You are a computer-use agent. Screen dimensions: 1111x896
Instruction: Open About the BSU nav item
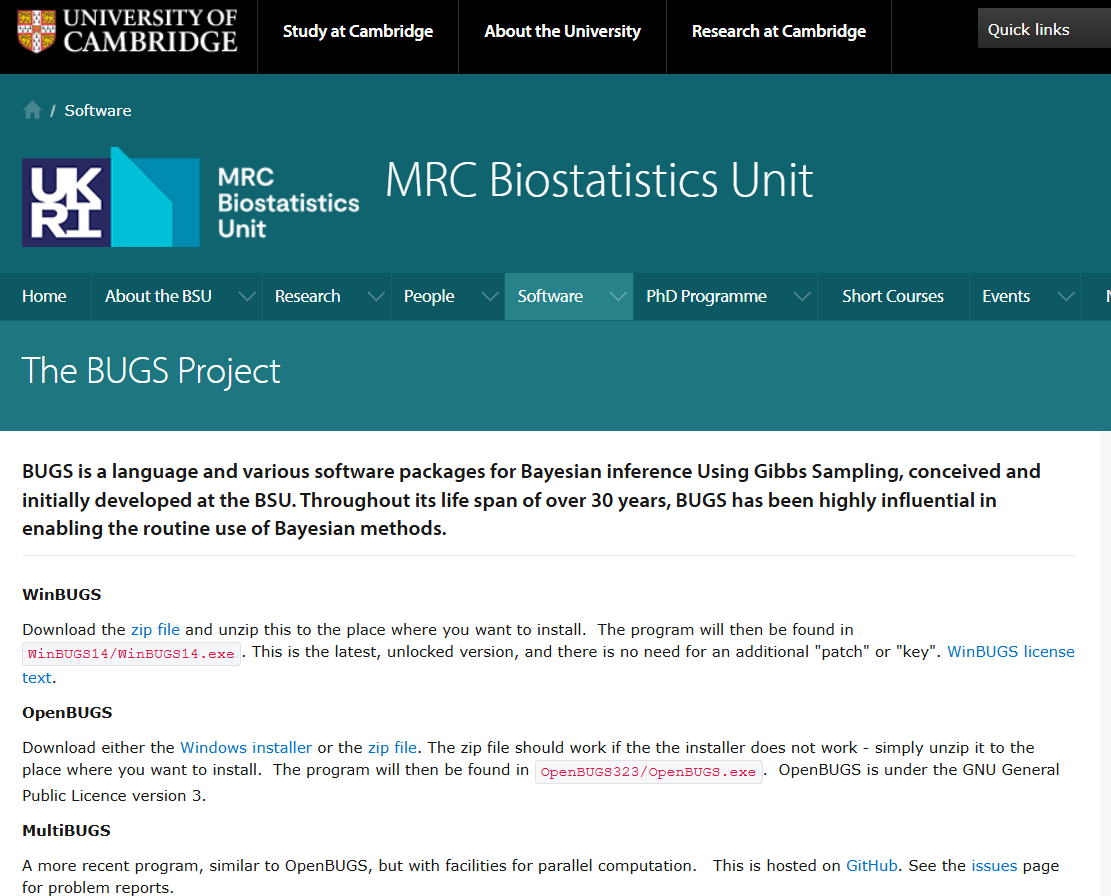click(x=158, y=296)
